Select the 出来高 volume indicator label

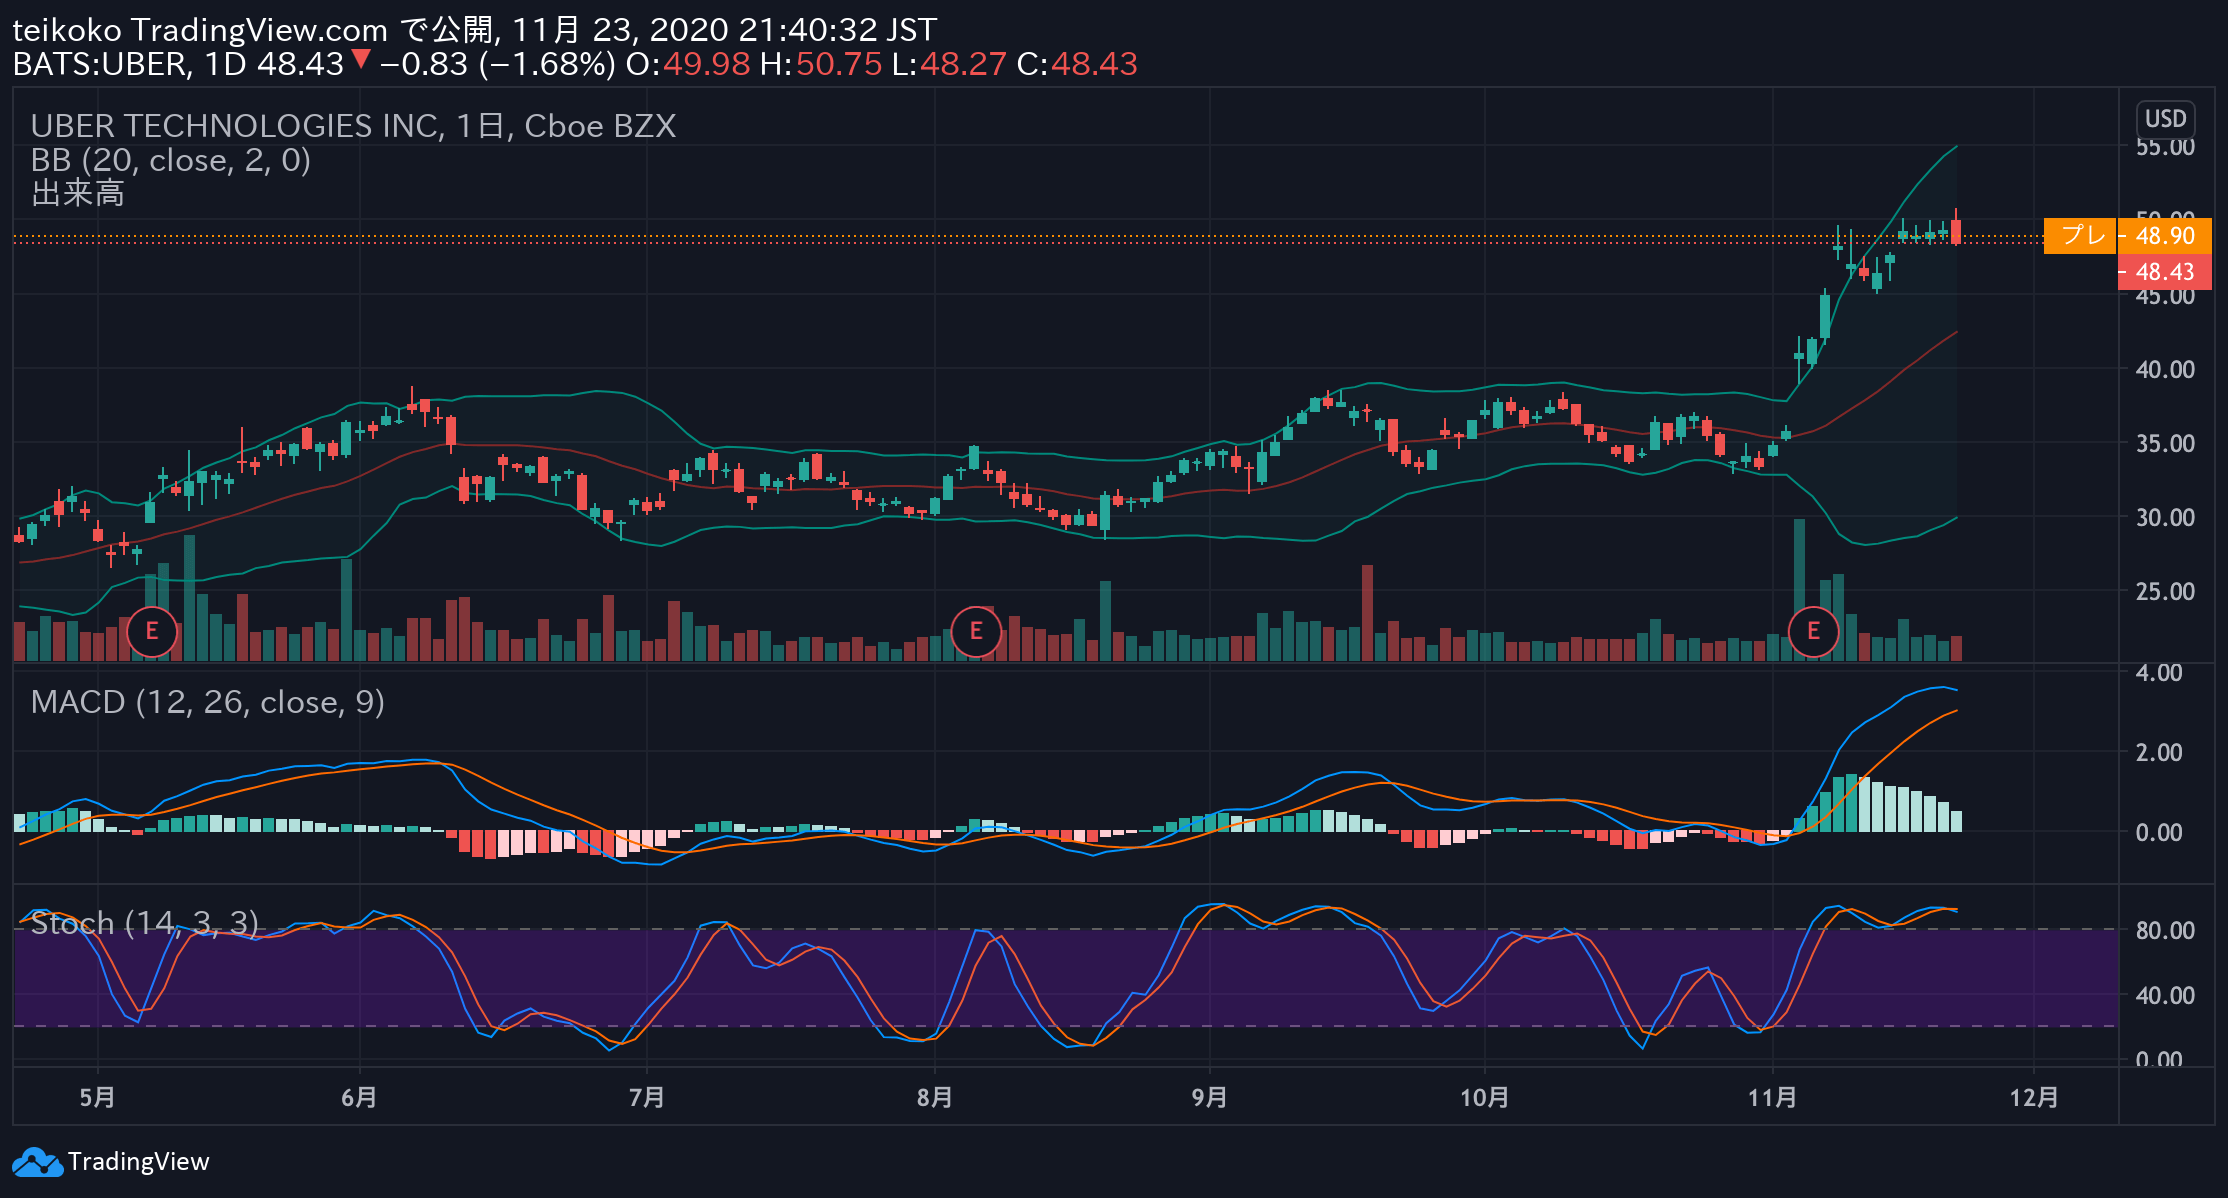coord(78,193)
